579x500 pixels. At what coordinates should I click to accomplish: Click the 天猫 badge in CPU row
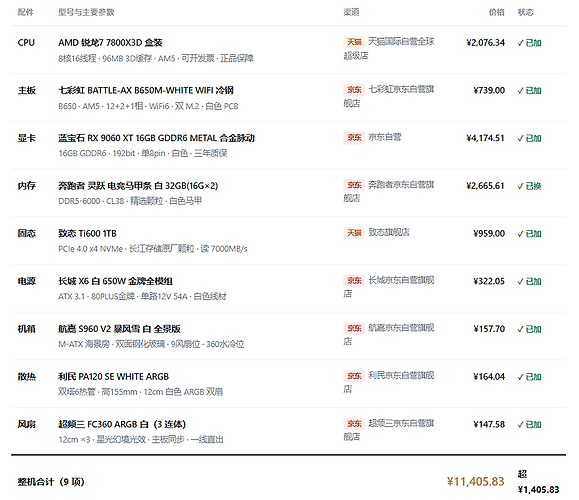coord(354,42)
